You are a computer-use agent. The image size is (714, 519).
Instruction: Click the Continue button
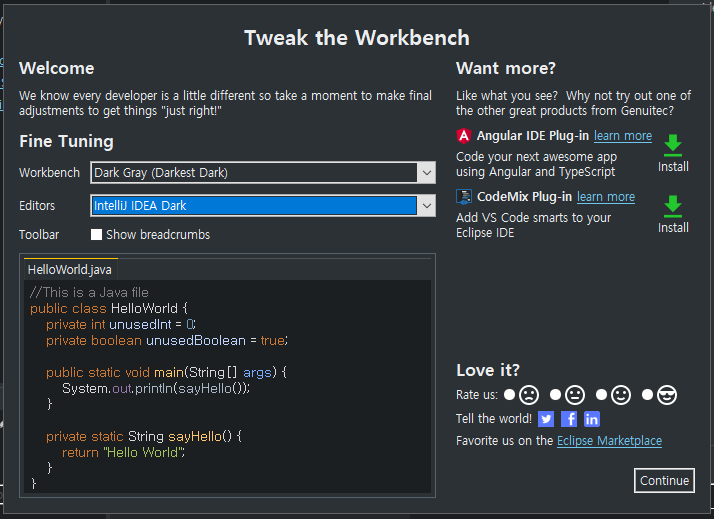pyautogui.click(x=664, y=480)
